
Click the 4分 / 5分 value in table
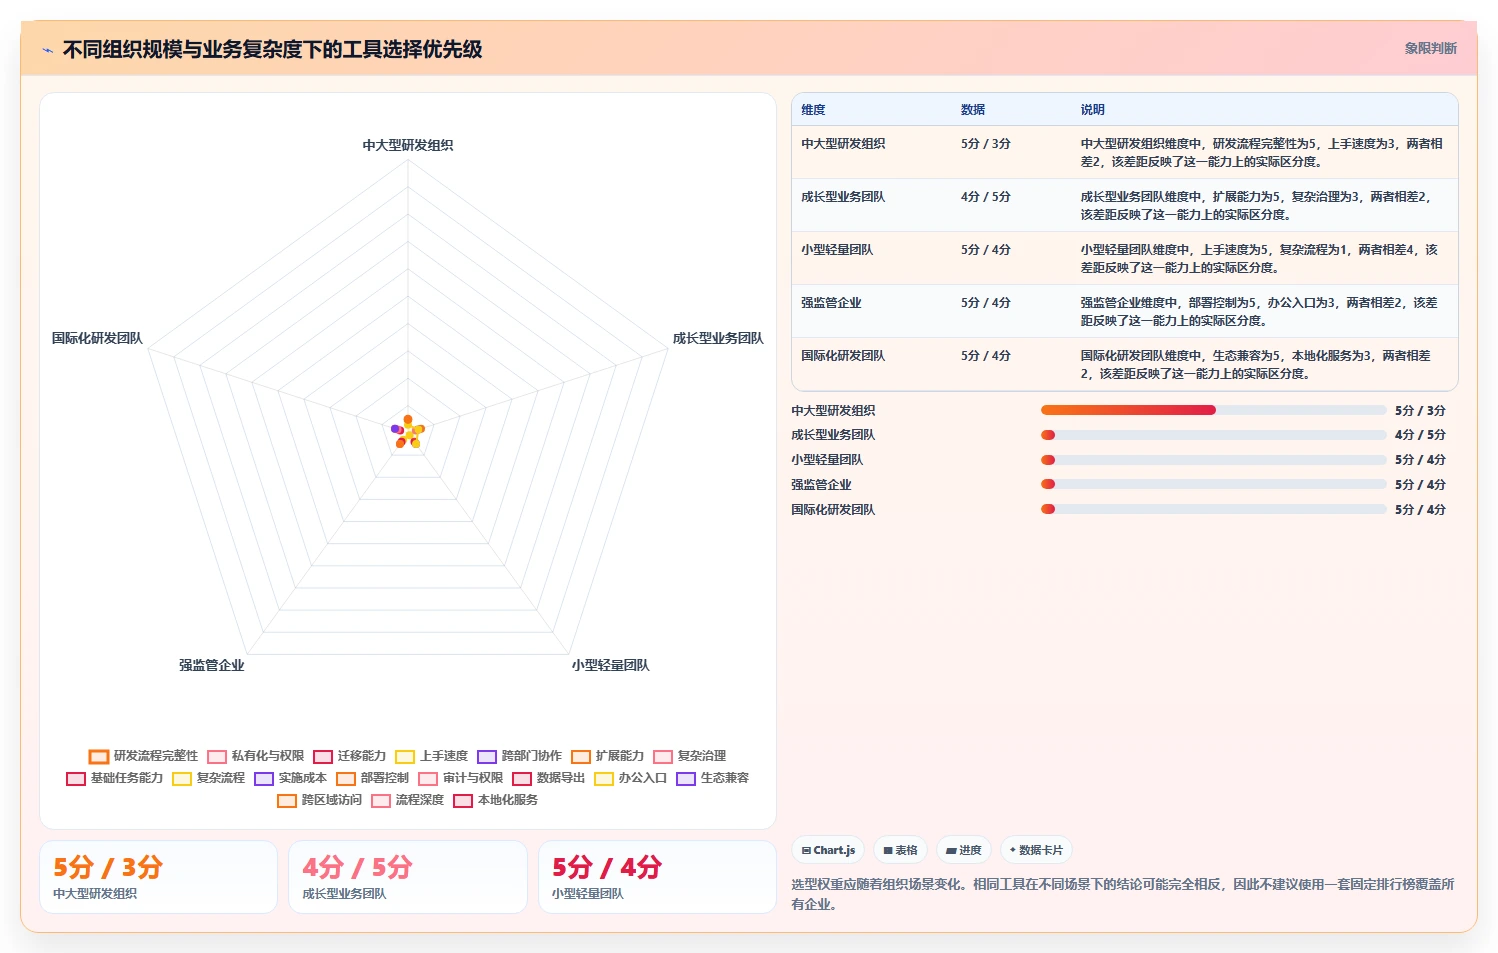(986, 197)
